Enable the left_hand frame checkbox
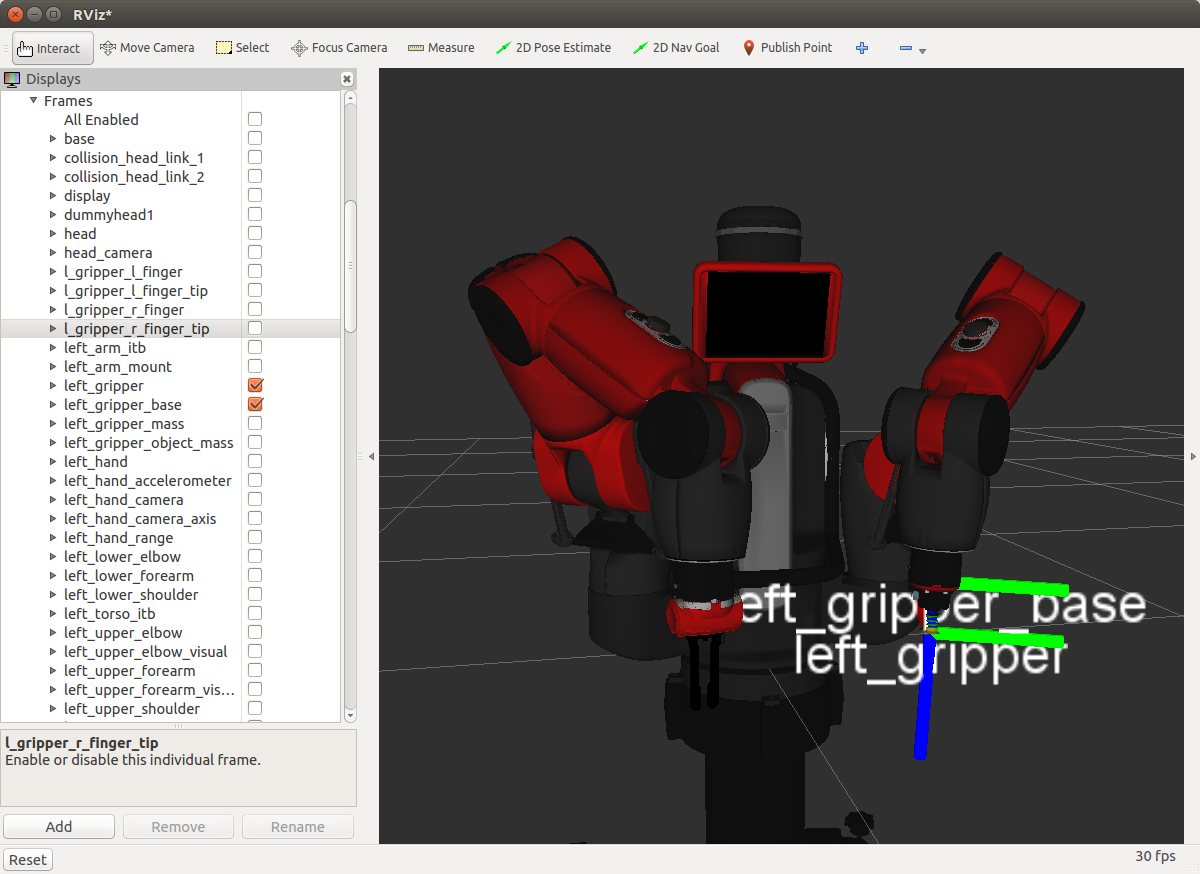The height and width of the screenshot is (874, 1200). pos(255,461)
